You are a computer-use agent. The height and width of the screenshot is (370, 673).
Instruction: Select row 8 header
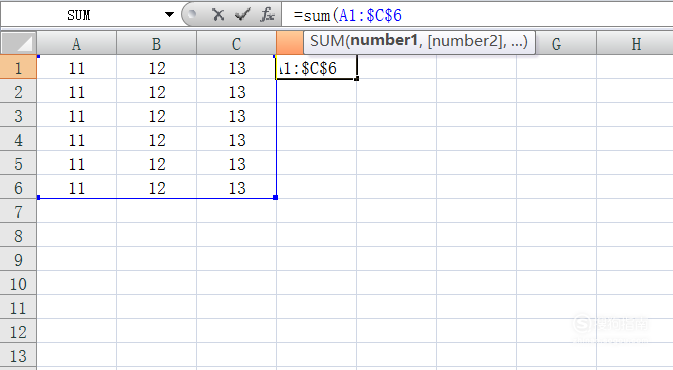click(x=18, y=236)
